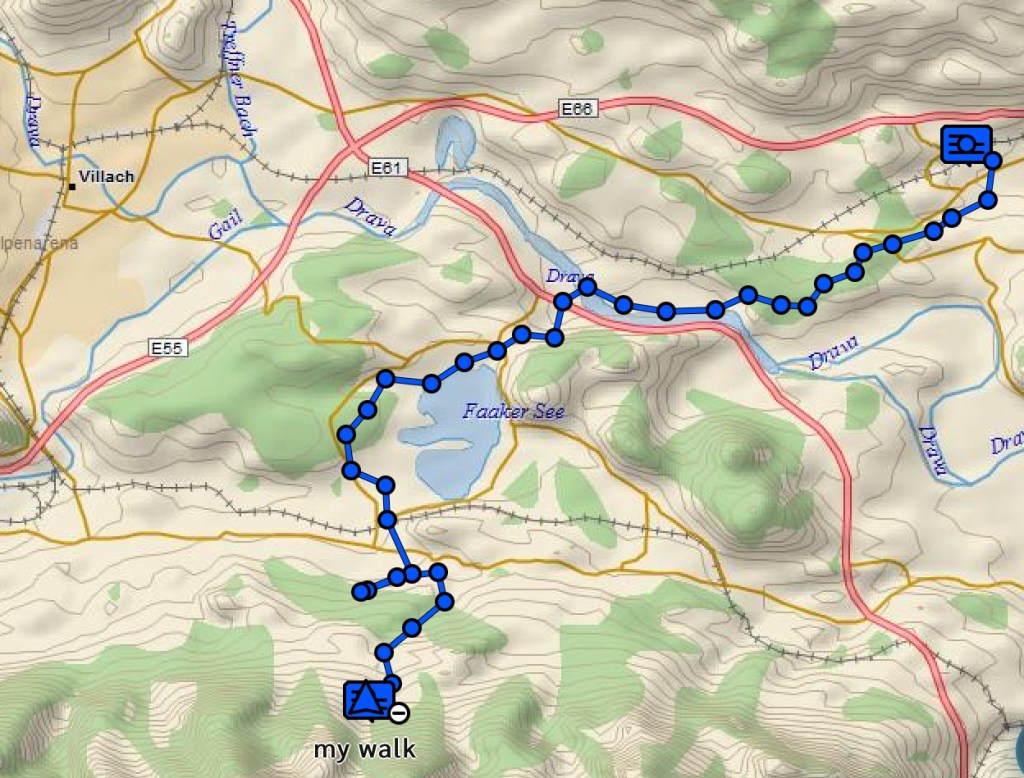Open the "my walk" route label

coord(364,749)
